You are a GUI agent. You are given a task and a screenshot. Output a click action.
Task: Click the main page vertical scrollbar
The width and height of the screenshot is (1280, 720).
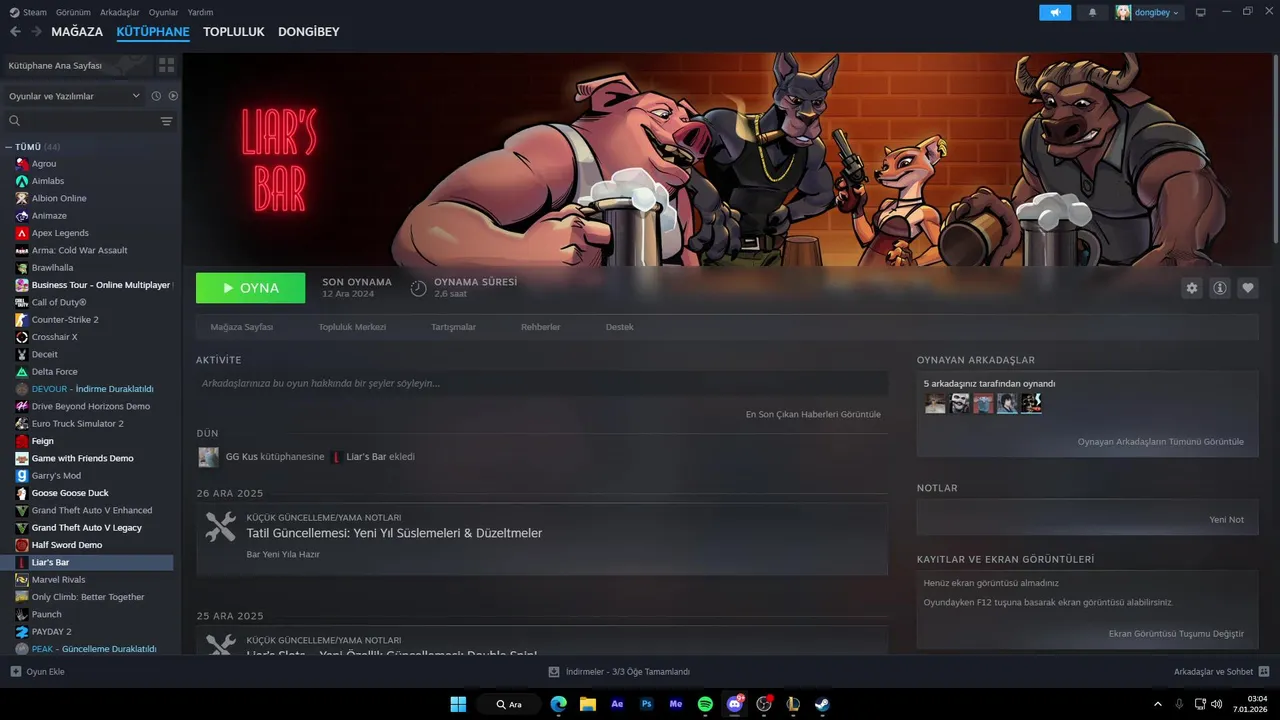click(1275, 147)
